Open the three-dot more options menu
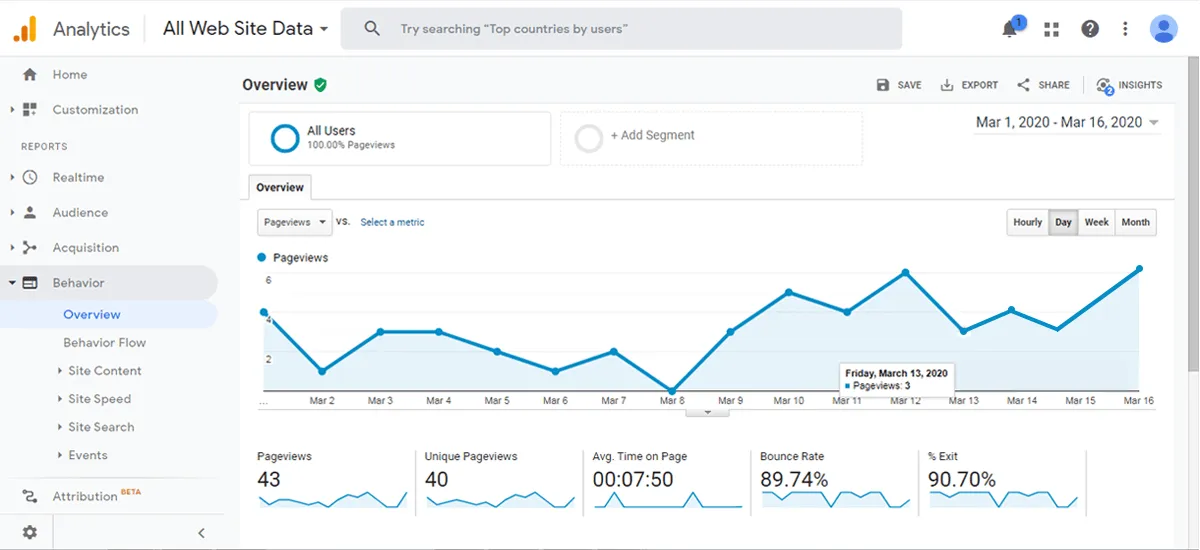Screen dimensions: 1200x550 click(x=1126, y=29)
